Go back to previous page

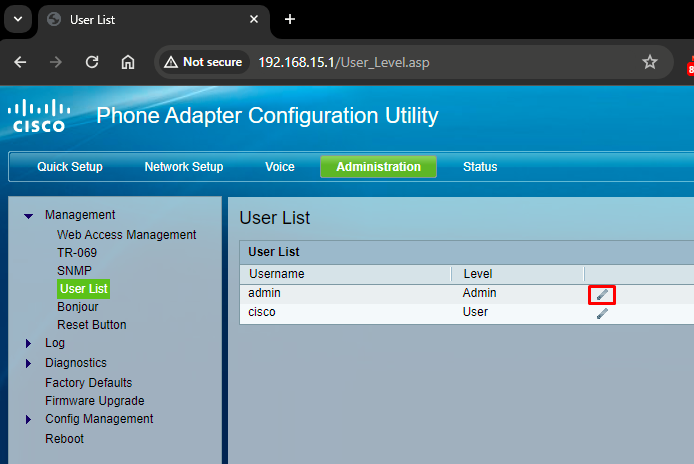[20, 62]
